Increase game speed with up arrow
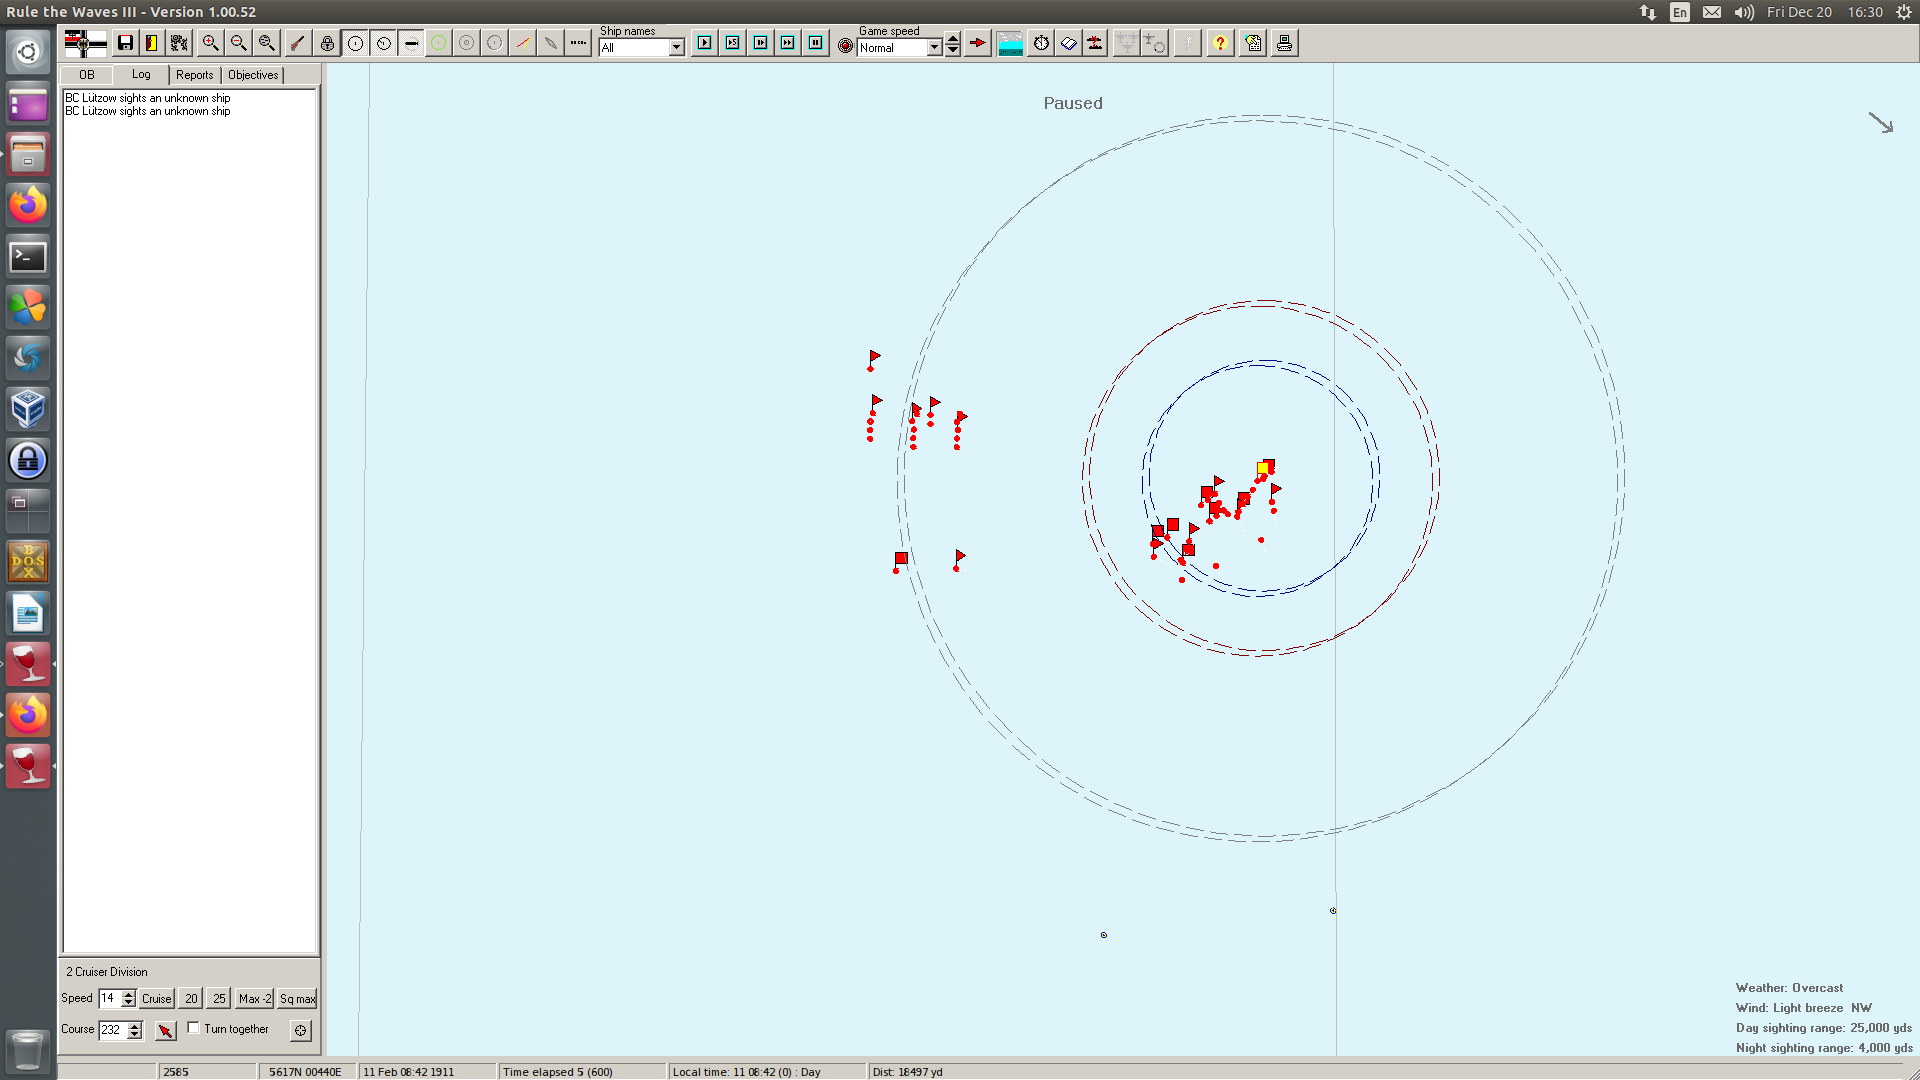This screenshot has width=1920, height=1080. (953, 39)
